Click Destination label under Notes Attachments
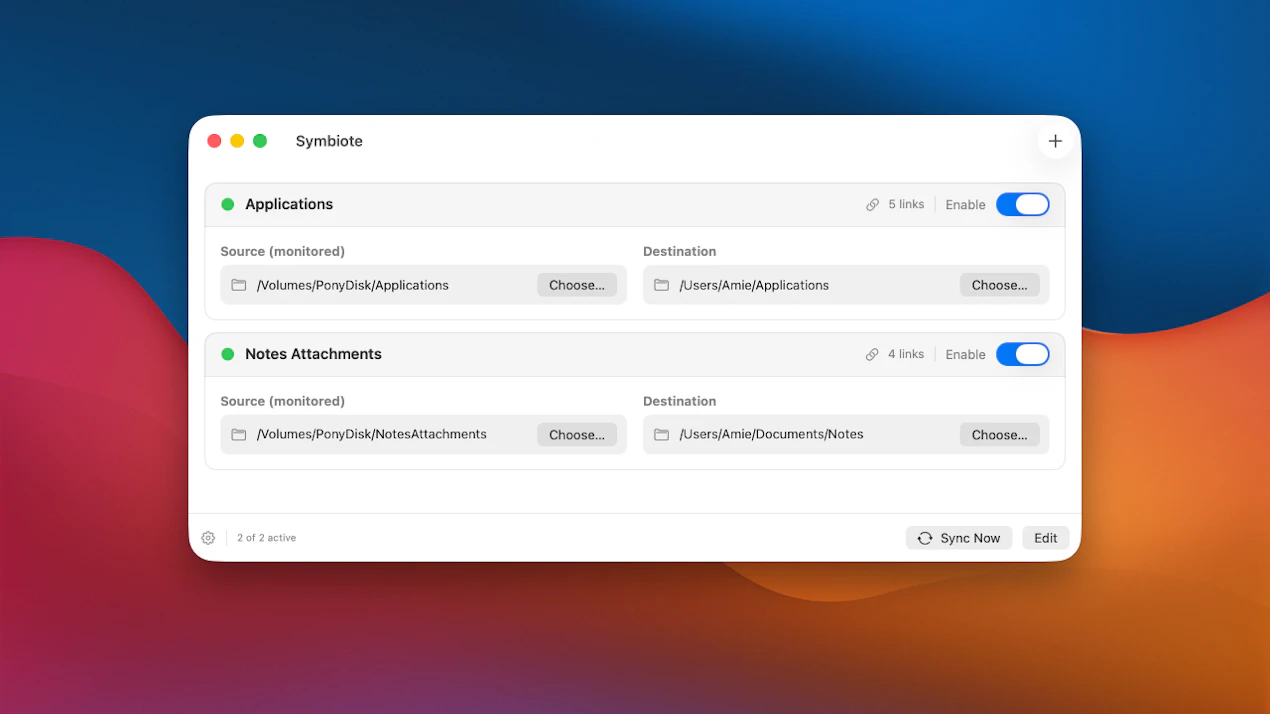Screen dimensions: 1270x714 point(680,401)
